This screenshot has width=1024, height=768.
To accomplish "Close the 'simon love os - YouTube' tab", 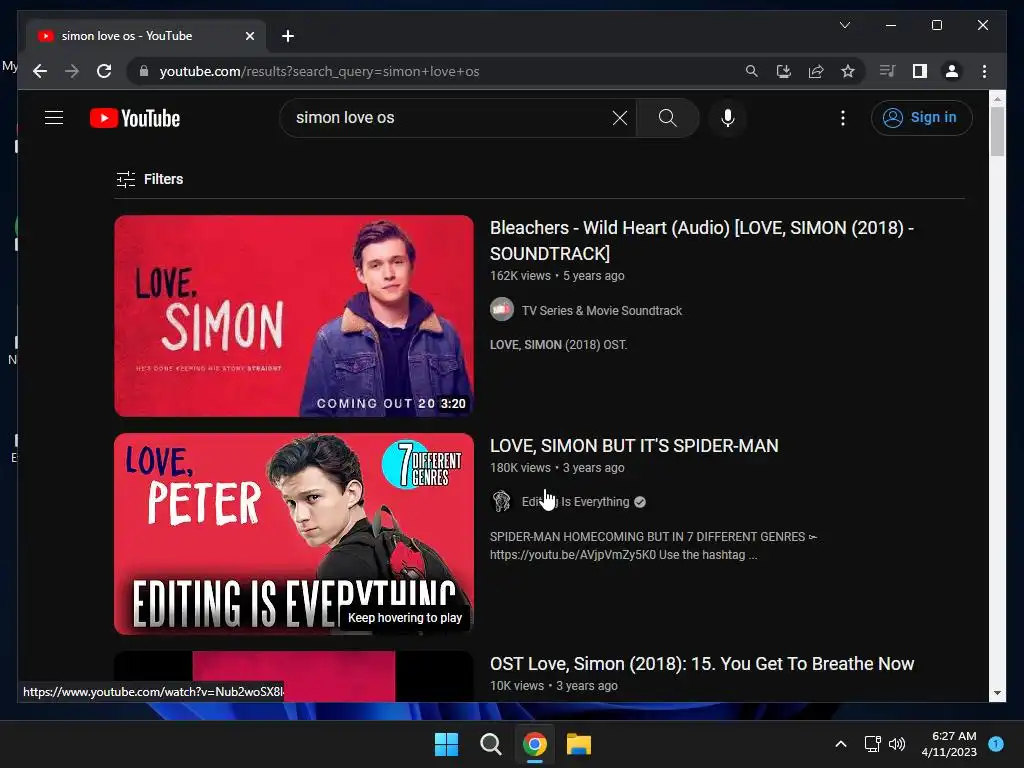I will click(249, 36).
